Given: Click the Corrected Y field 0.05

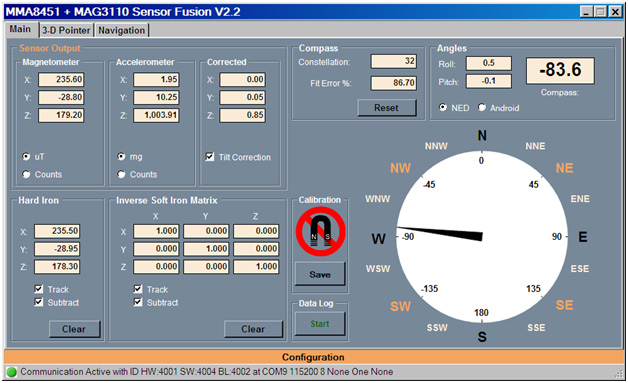Looking at the screenshot, I should 243,97.
